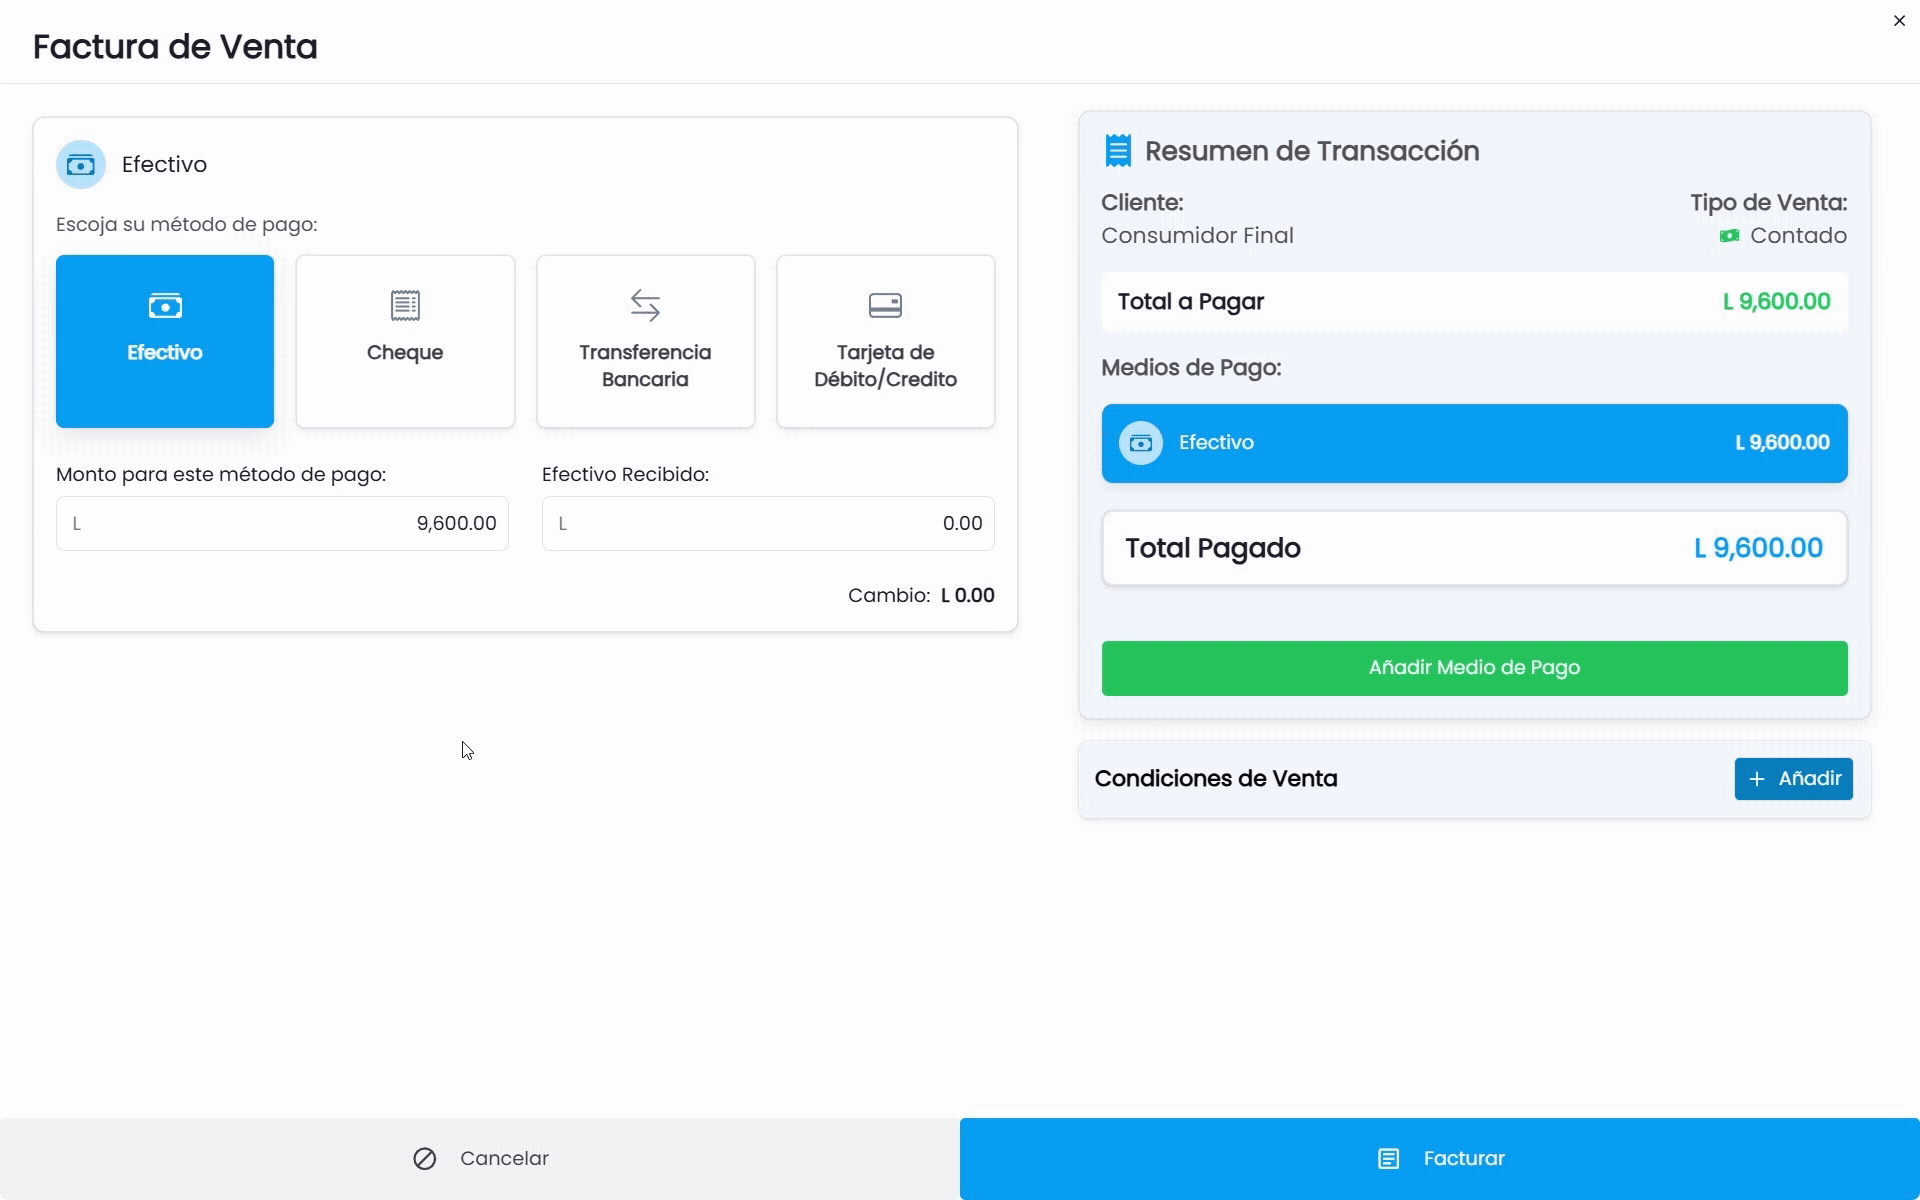Click the Total Pagado amount L 9,600.00
1920x1200 pixels.
point(1758,548)
